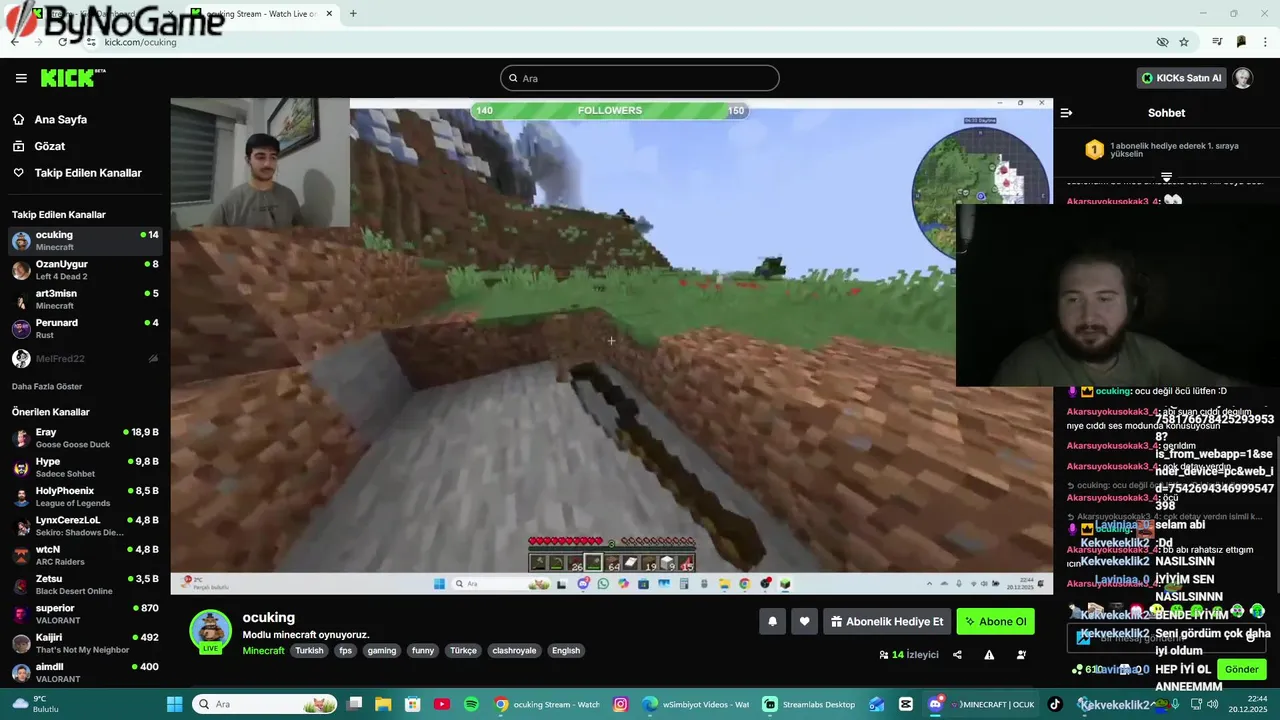1280x720 pixels.
Task: Open Zetsu recommended channel
Action: [85, 584]
